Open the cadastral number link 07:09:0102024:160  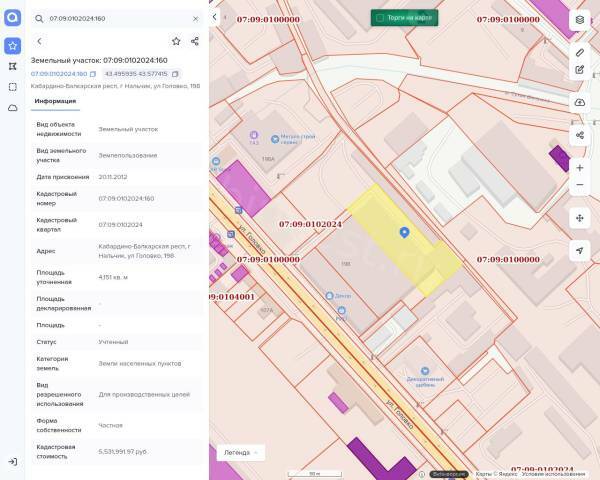pyautogui.click(x=58, y=74)
